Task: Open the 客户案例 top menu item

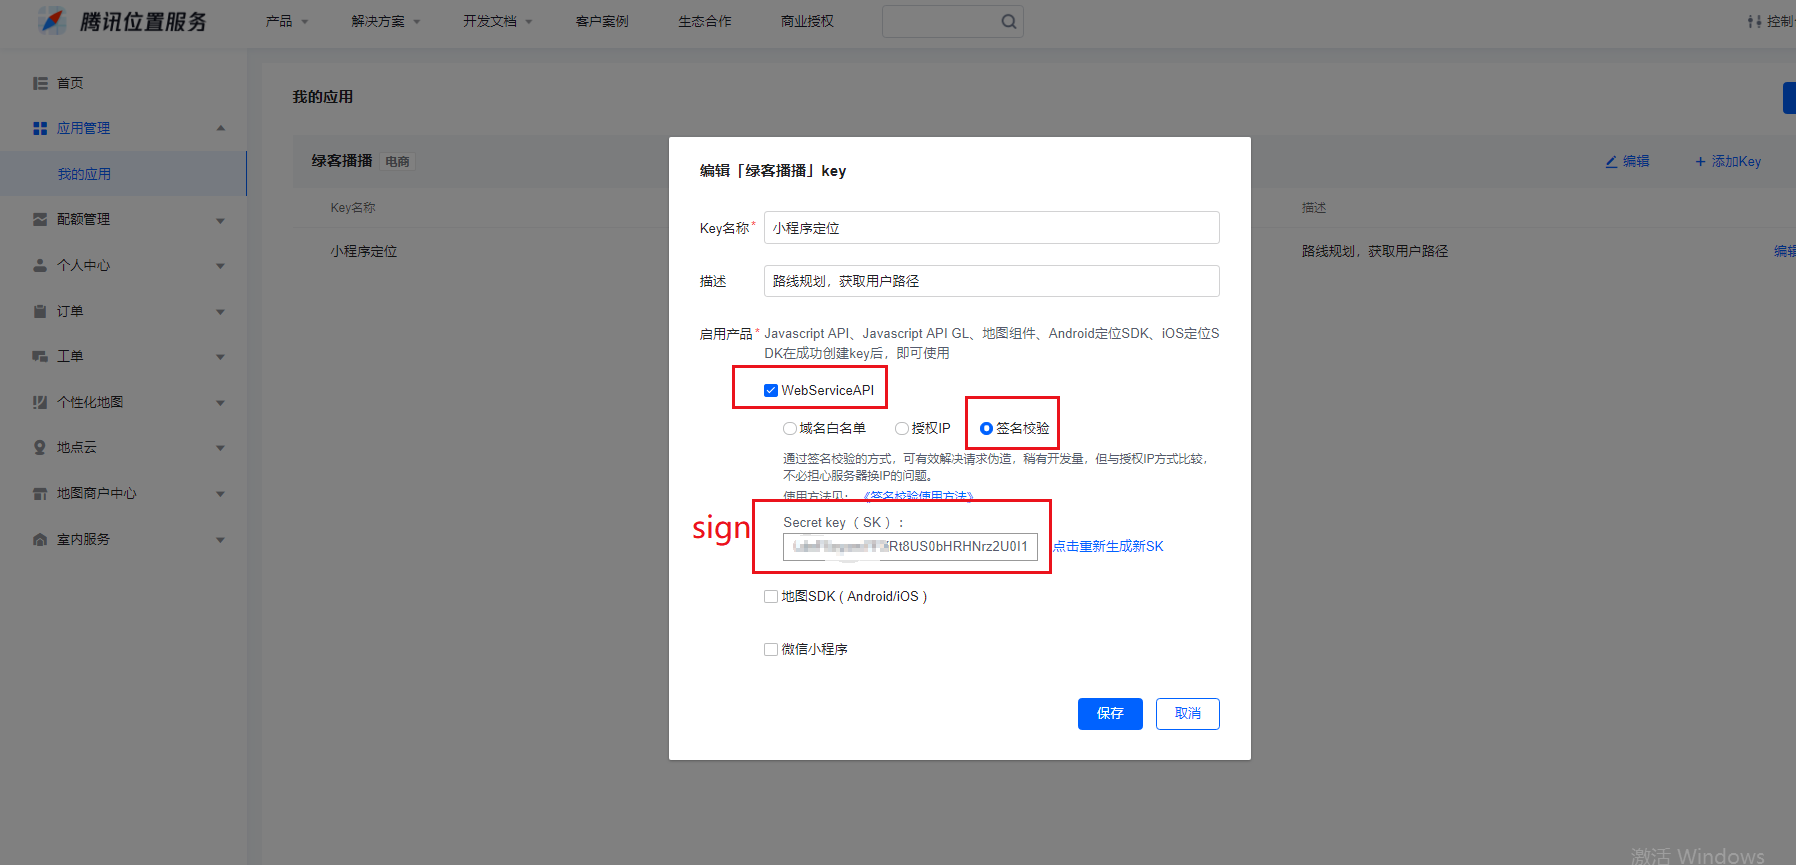Action: 602,22
